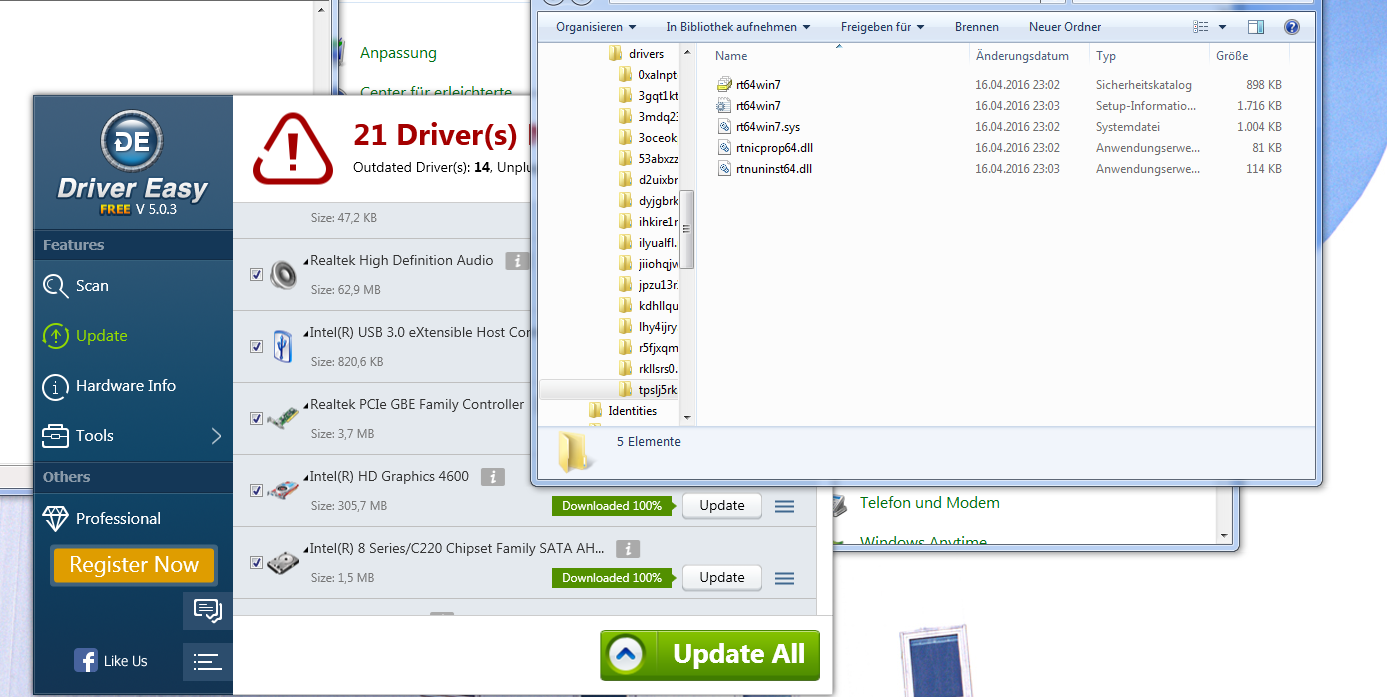Open Telefon und Modem control panel link
Viewport: 1387px width, 697px height.
[x=929, y=503]
